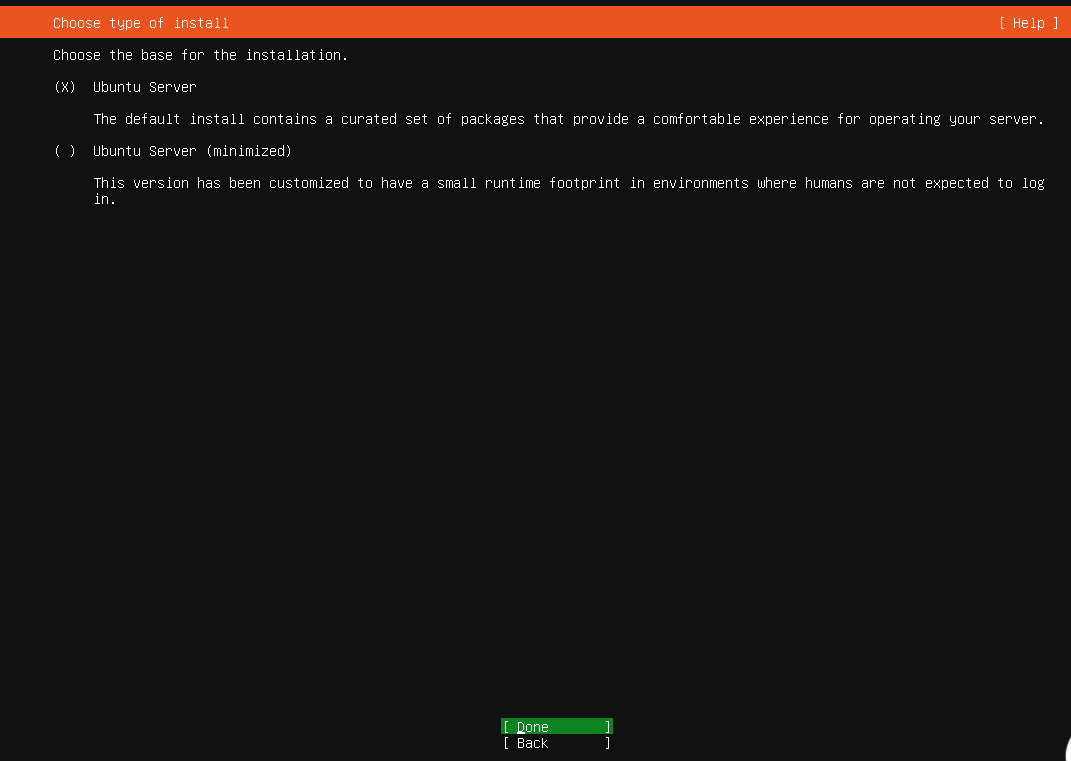Click the description starting 'This version has been customized'
The height and width of the screenshot is (761, 1071).
click(569, 191)
